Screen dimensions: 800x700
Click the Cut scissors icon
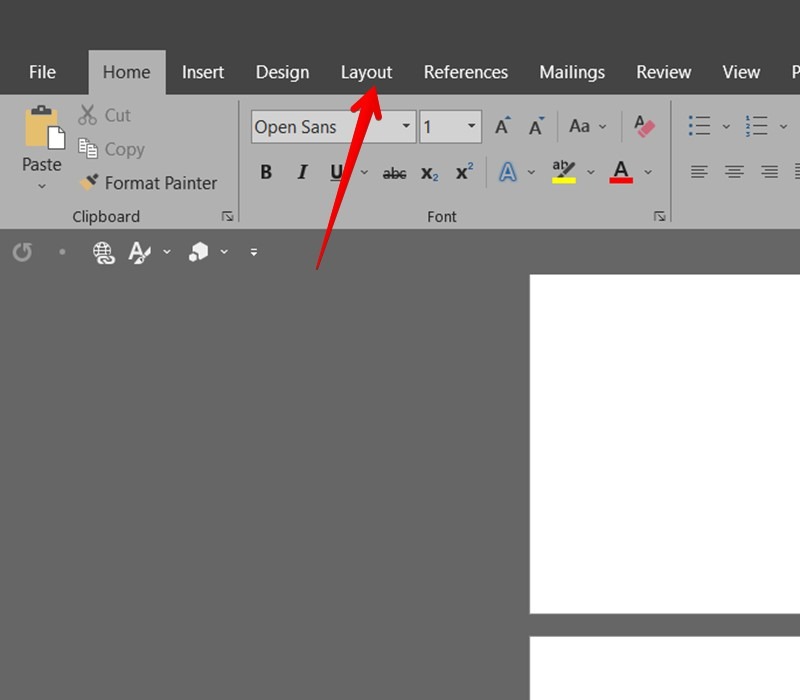pos(88,115)
